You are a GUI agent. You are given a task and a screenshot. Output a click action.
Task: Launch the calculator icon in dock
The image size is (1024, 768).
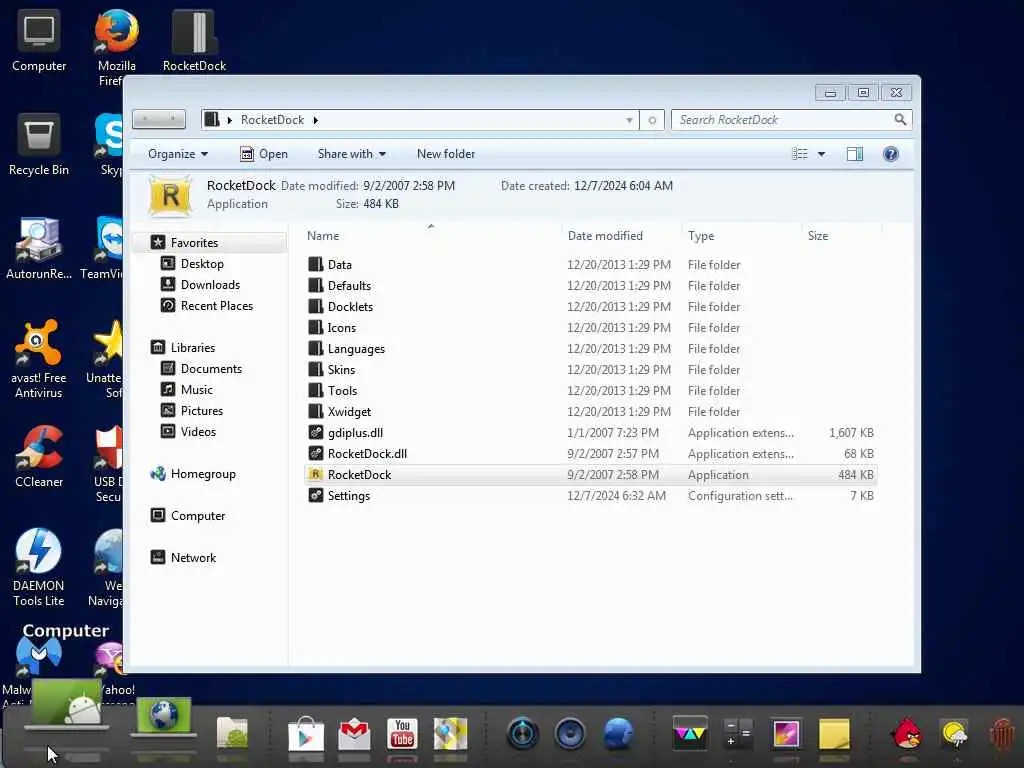pos(738,733)
